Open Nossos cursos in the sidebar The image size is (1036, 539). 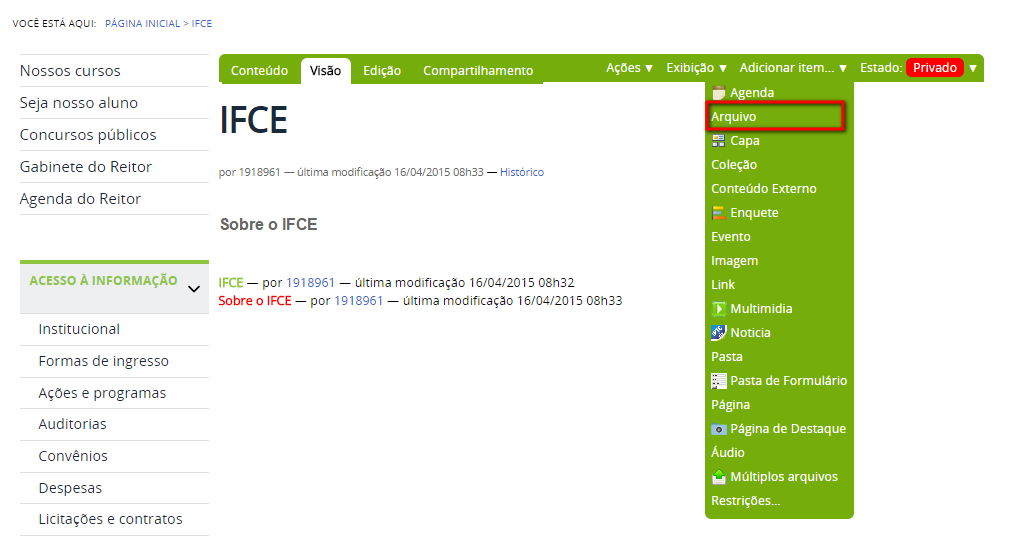70,71
